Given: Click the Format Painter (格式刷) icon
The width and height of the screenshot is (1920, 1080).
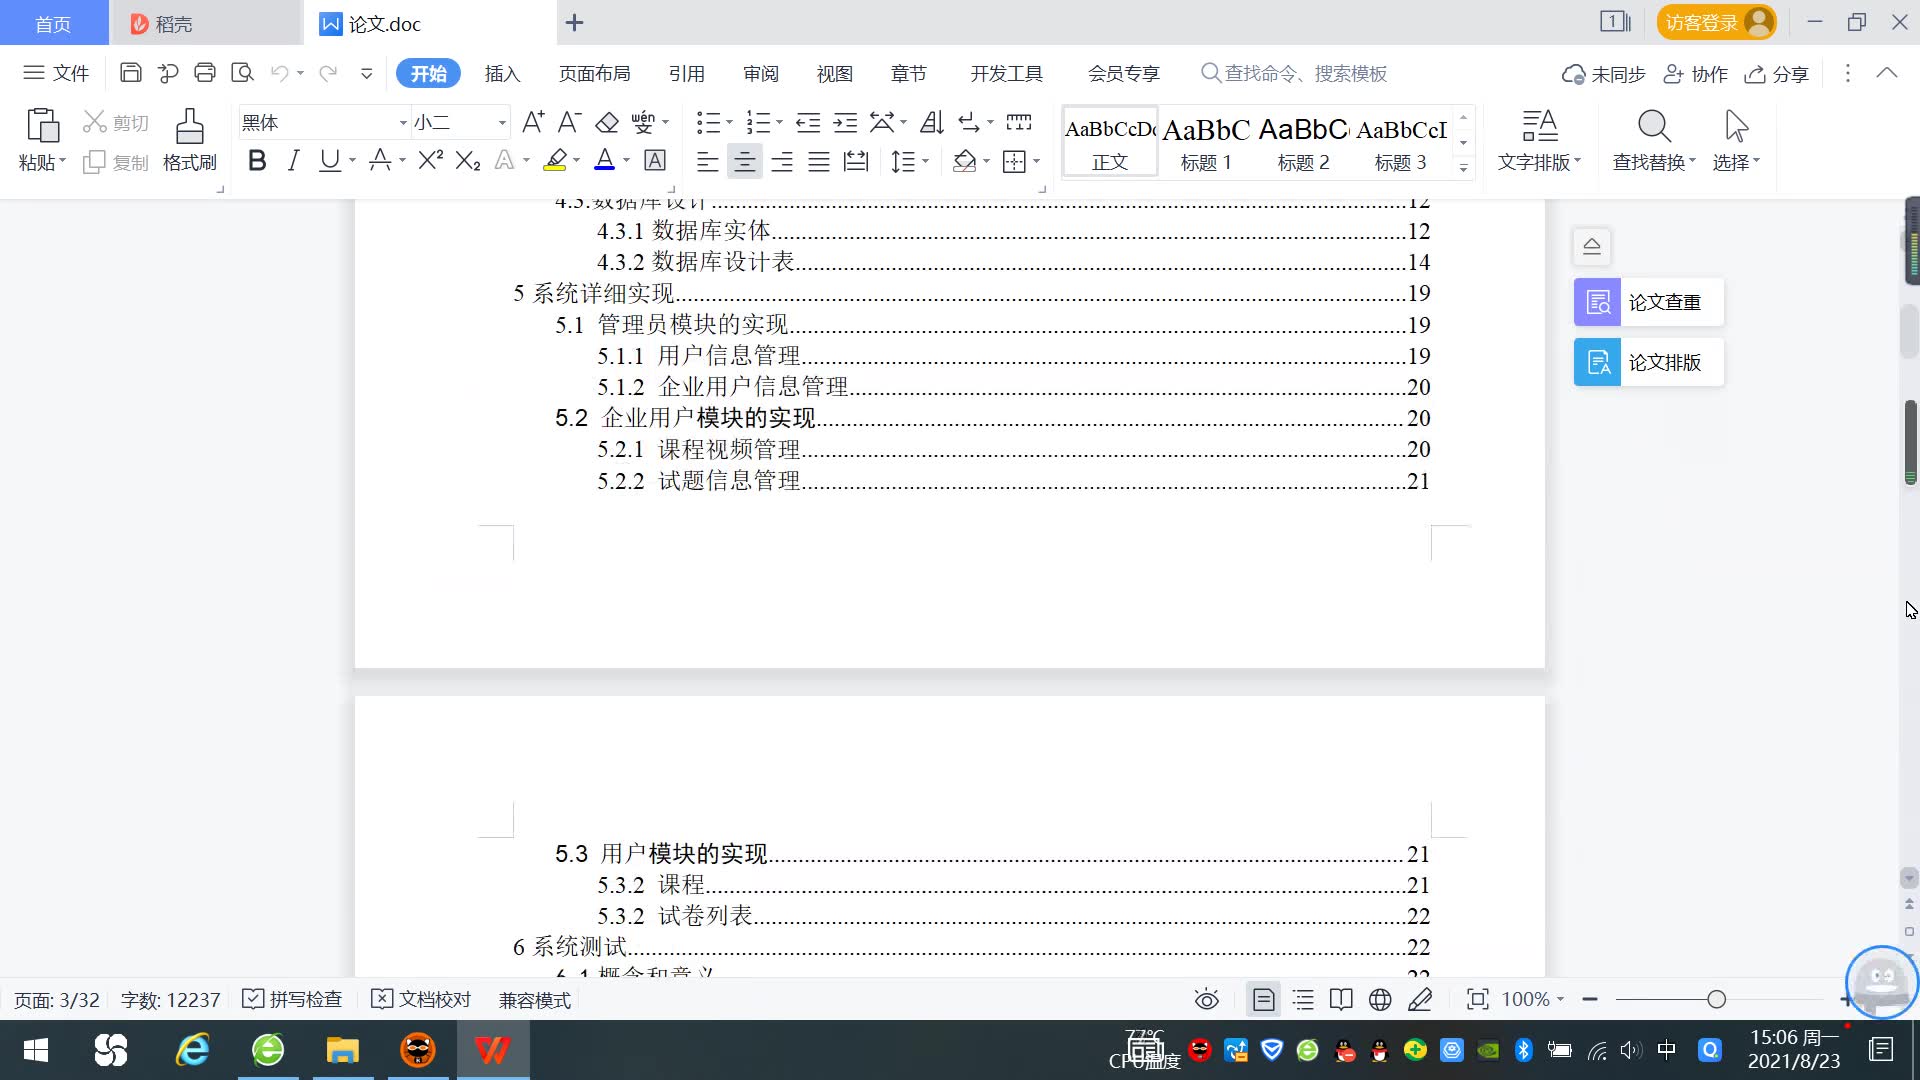Looking at the screenshot, I should (x=189, y=128).
